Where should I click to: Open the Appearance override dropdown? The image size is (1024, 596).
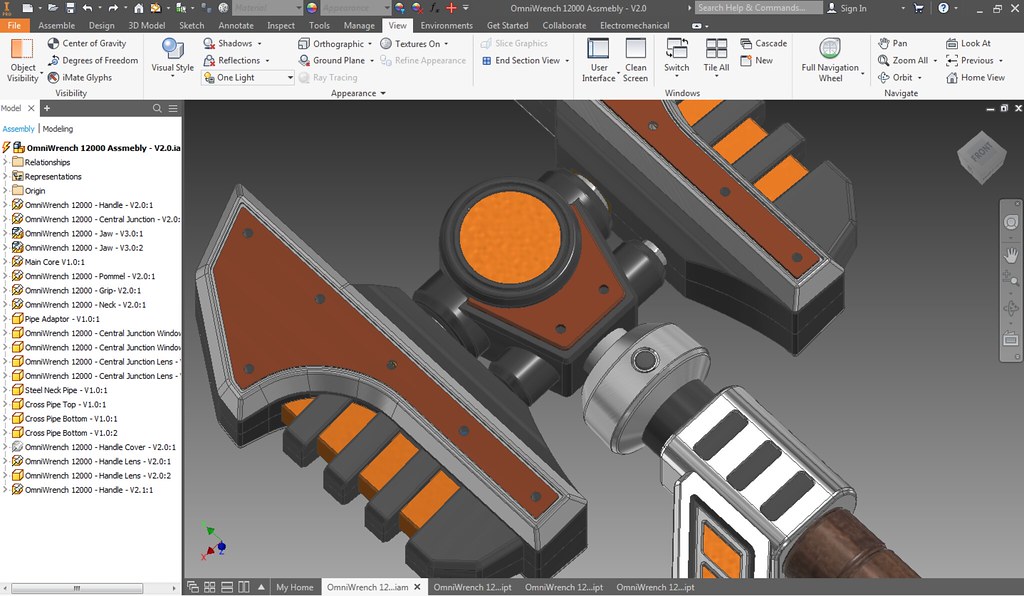(356, 8)
